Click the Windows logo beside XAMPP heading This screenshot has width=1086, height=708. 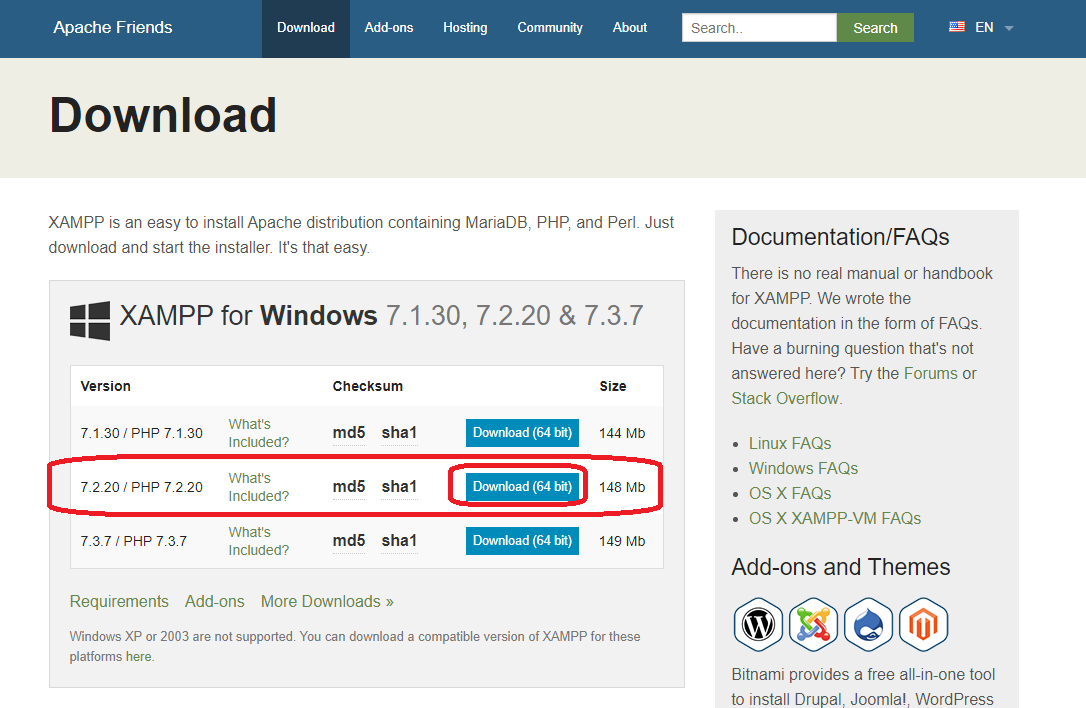tap(90, 321)
